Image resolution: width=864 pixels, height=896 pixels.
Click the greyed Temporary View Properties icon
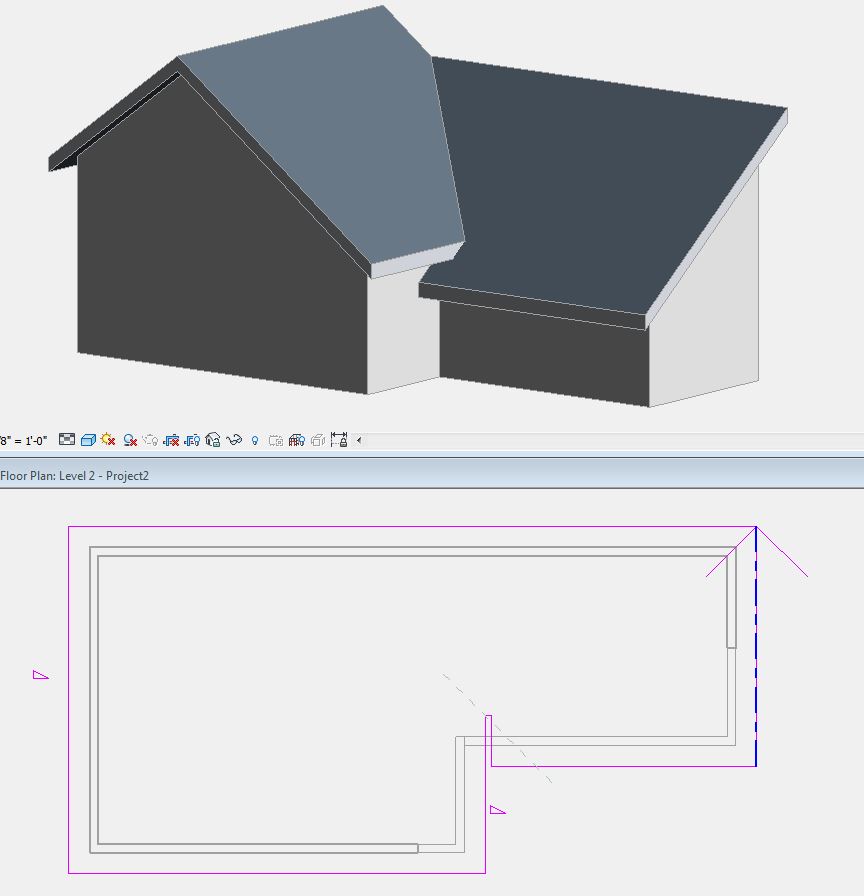(276, 441)
